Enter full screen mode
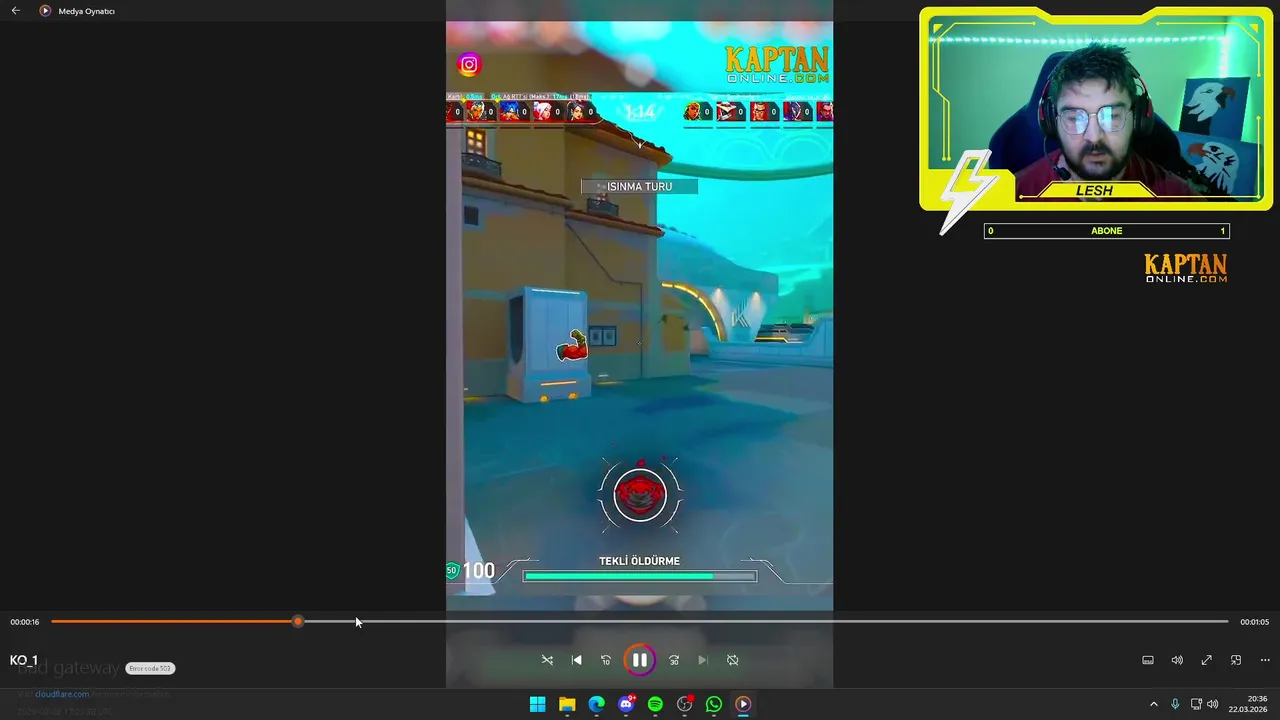Image resolution: width=1280 pixels, height=720 pixels. coord(1206,660)
